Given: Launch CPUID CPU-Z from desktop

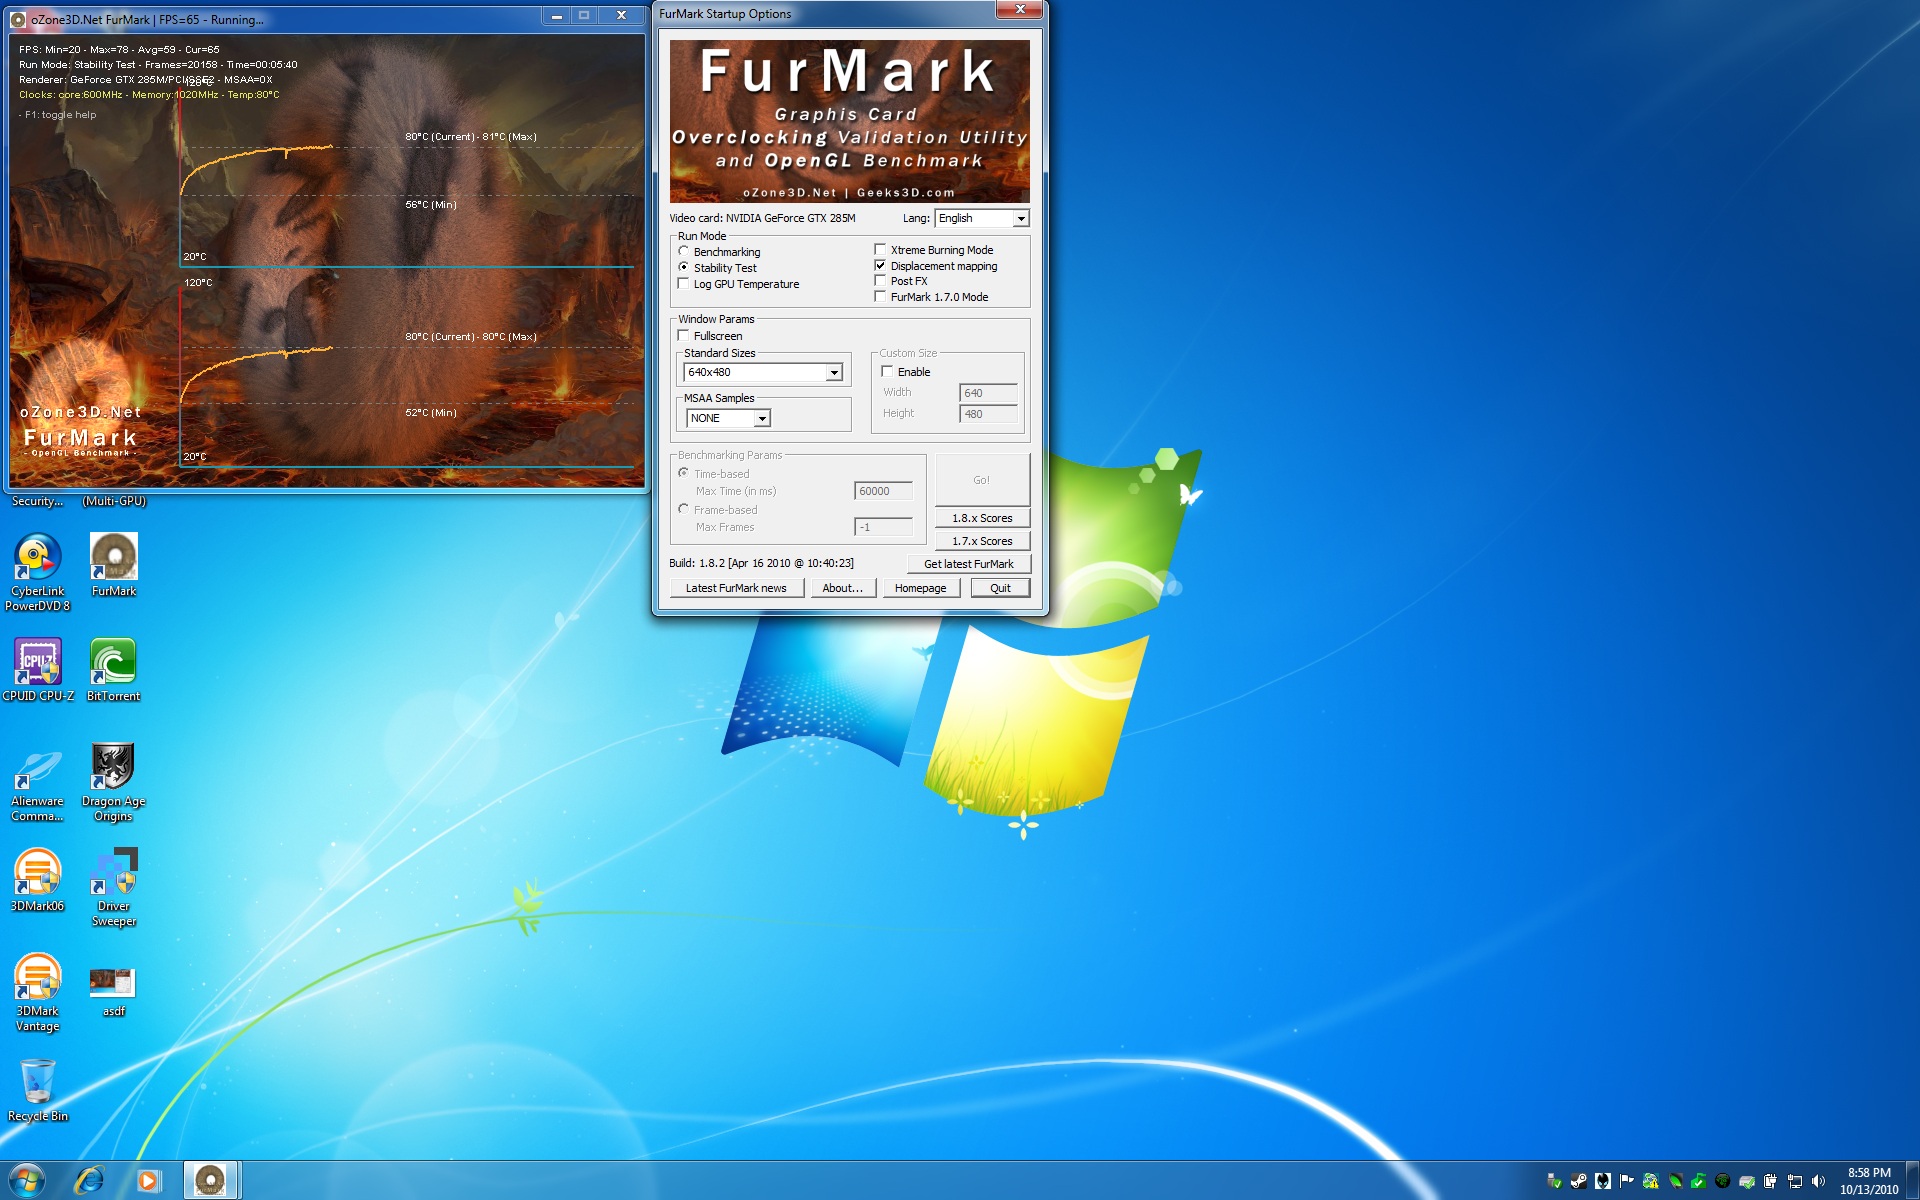Looking at the screenshot, I should pyautogui.click(x=38, y=669).
